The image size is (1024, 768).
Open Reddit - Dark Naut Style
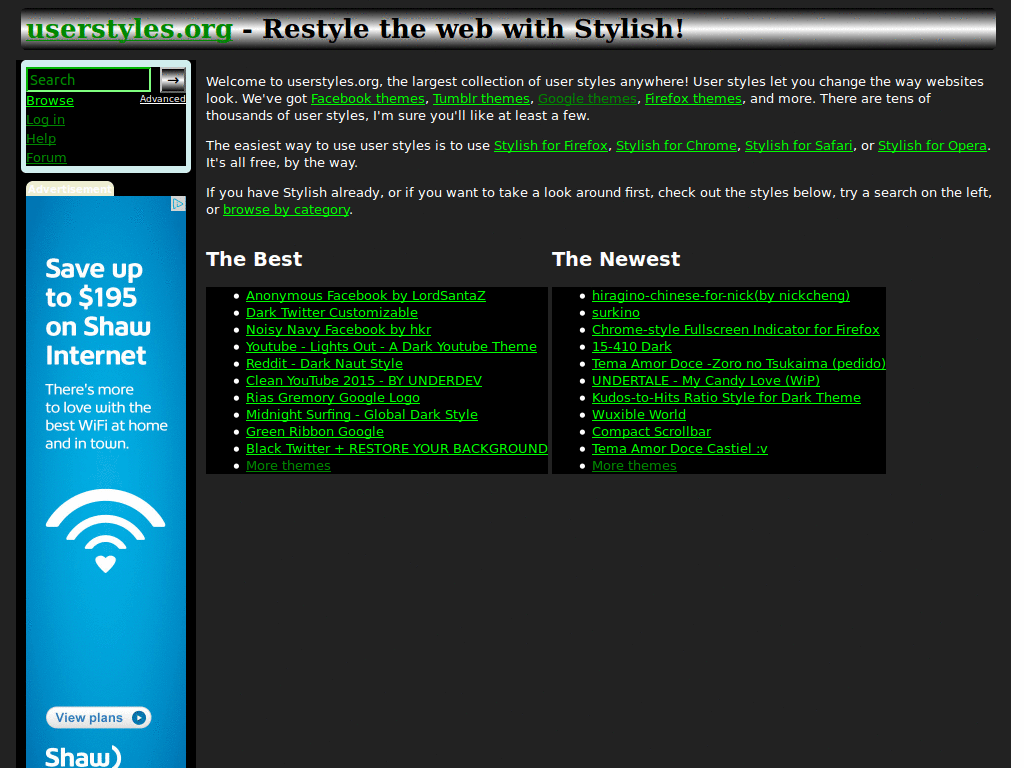point(324,364)
